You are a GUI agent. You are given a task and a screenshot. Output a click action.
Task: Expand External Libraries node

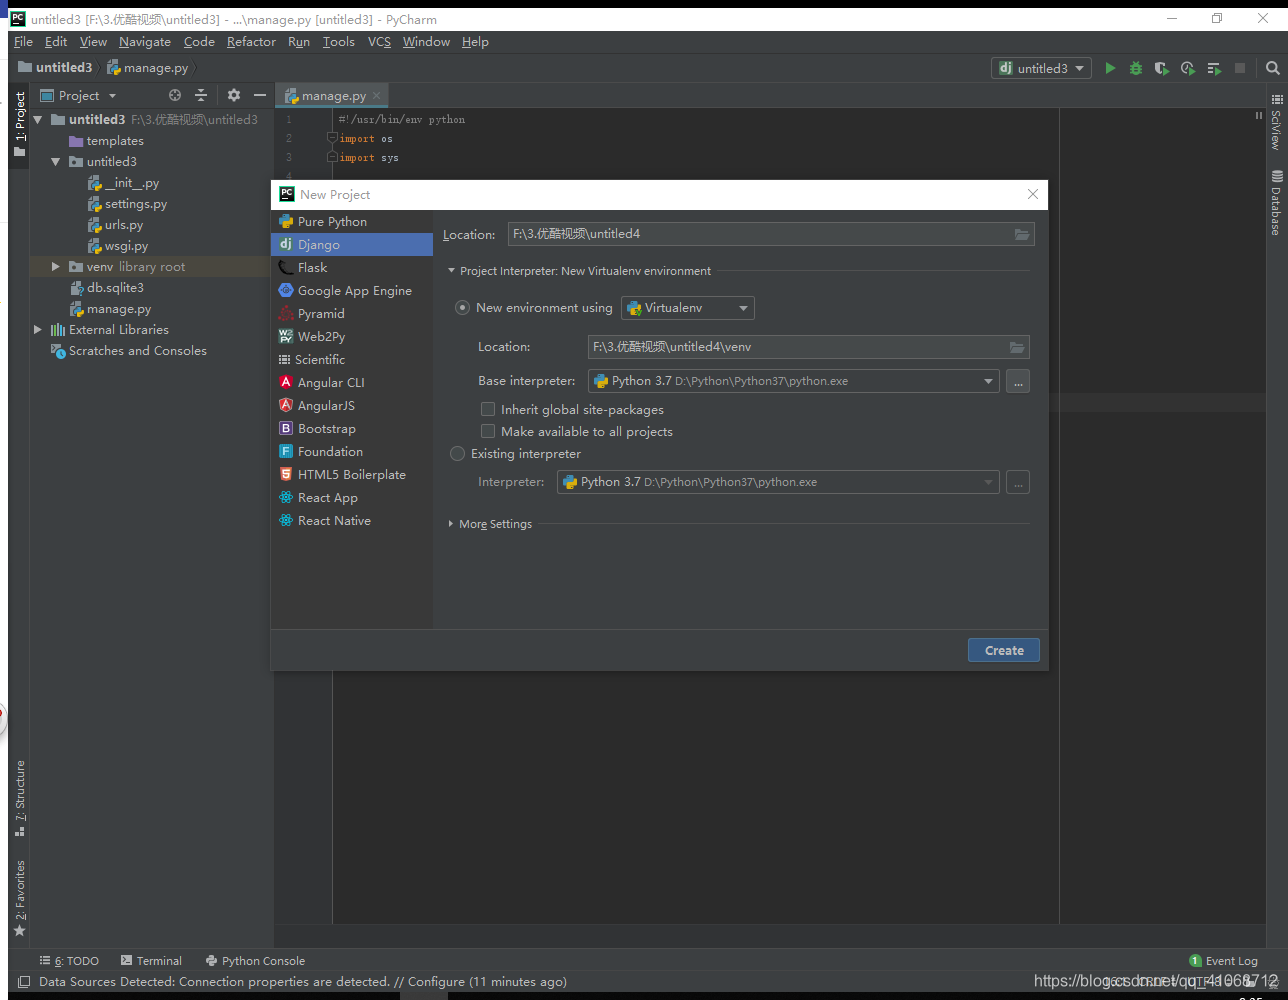pos(38,329)
